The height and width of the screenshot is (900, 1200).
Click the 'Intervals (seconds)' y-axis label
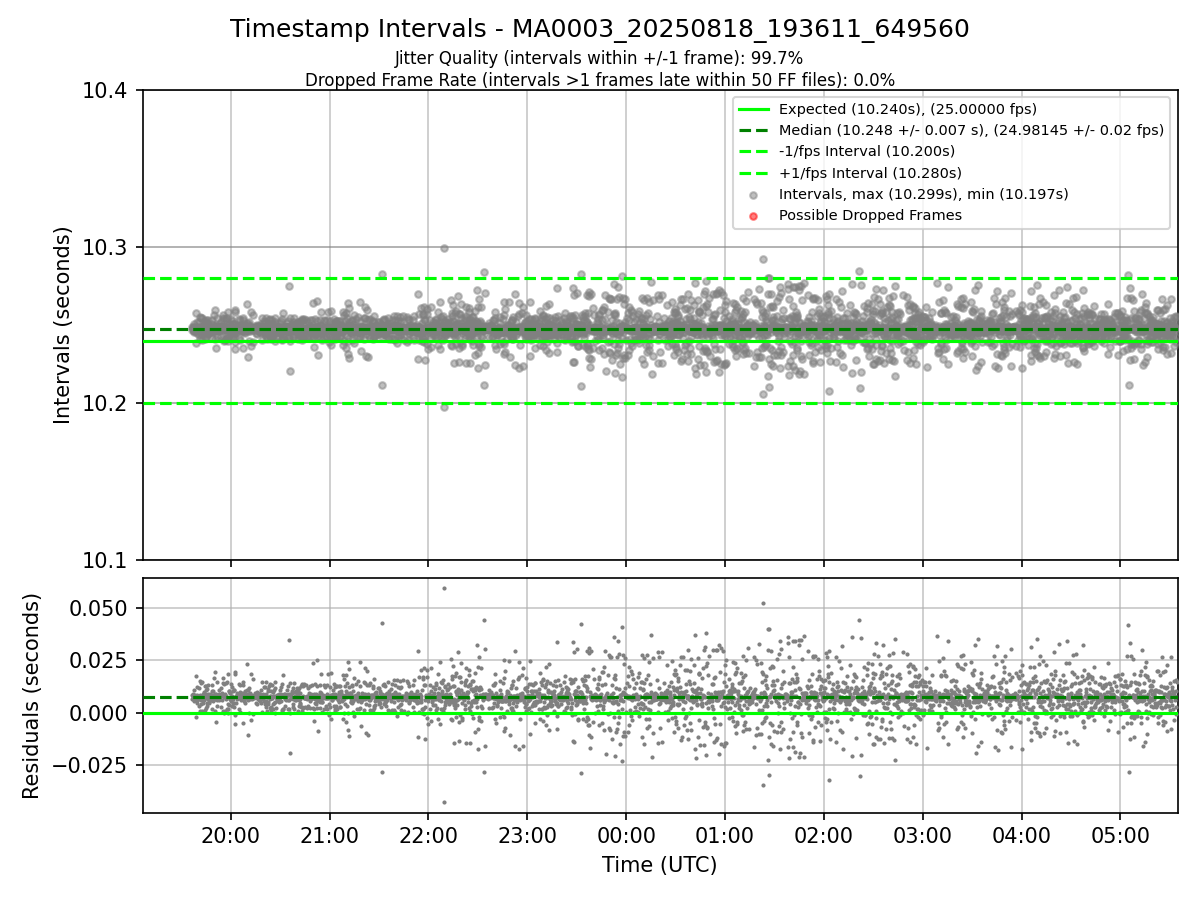63,325
